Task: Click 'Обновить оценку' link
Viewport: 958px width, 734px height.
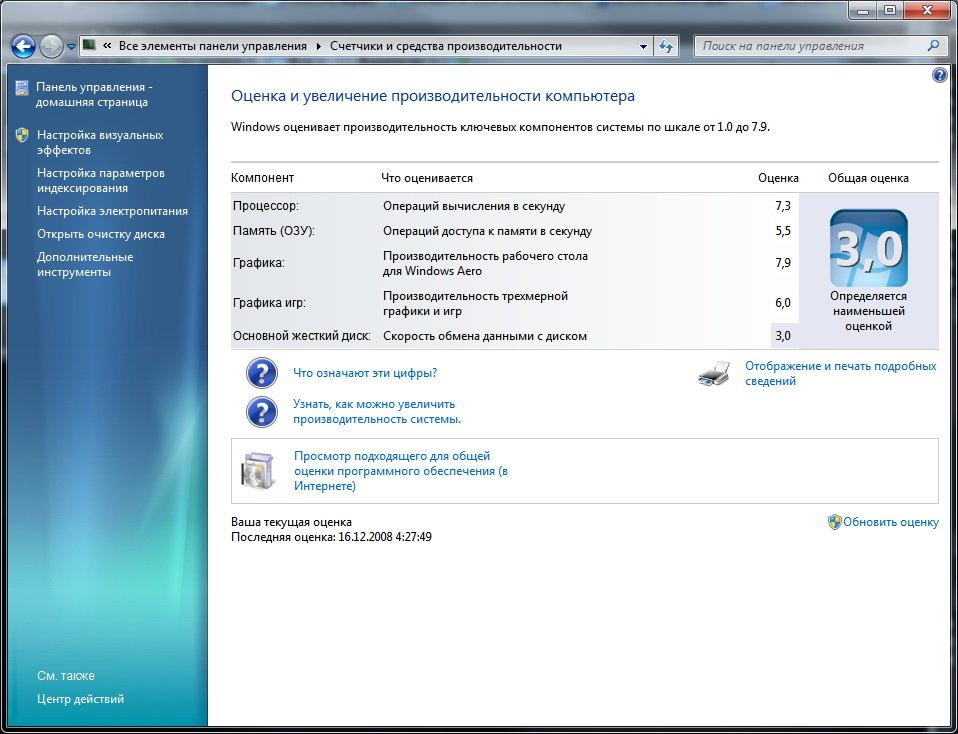Action: point(891,522)
